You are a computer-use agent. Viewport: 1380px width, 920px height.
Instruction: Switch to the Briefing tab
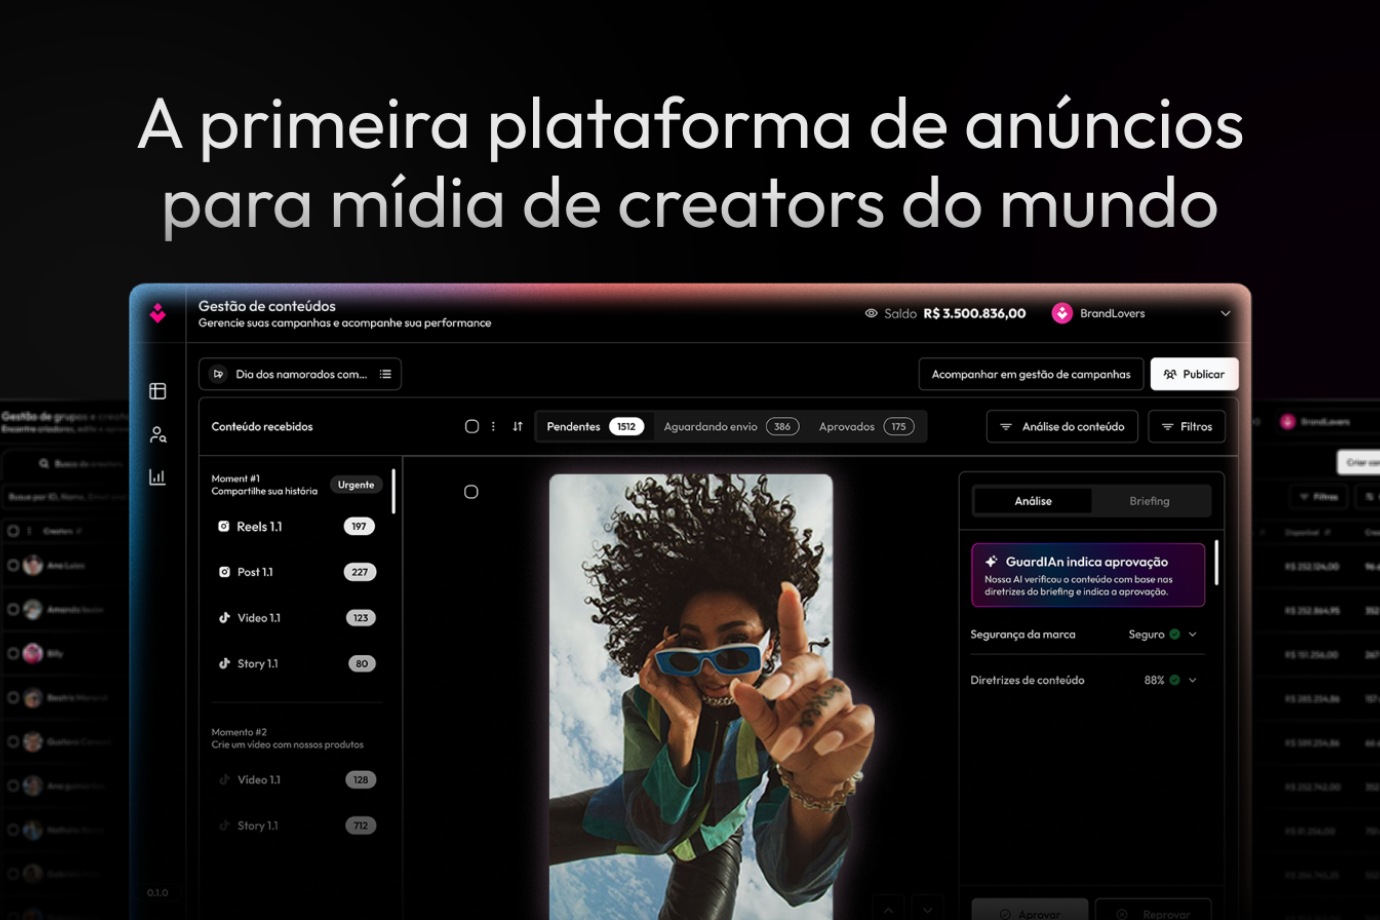click(x=1149, y=501)
